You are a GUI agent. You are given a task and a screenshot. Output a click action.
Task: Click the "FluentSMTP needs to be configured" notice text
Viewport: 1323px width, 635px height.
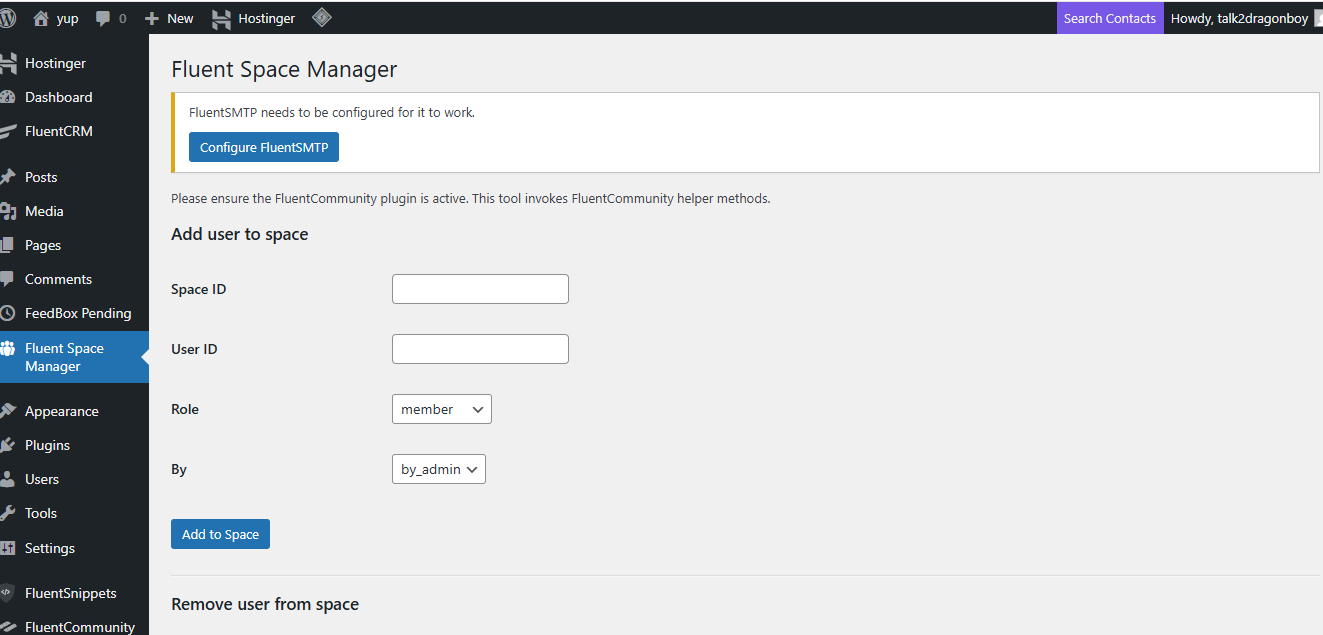pyautogui.click(x=332, y=112)
